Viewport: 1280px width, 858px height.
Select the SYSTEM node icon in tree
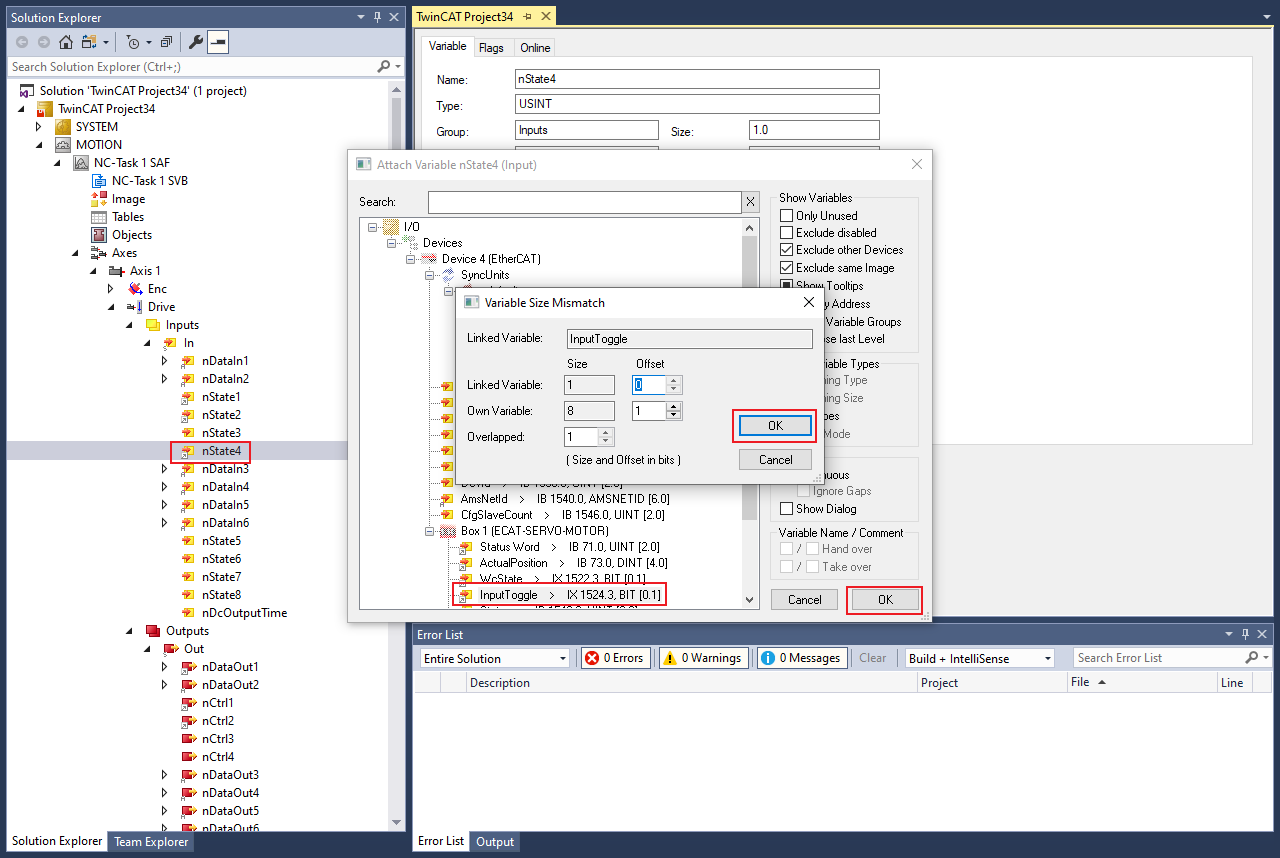click(63, 127)
